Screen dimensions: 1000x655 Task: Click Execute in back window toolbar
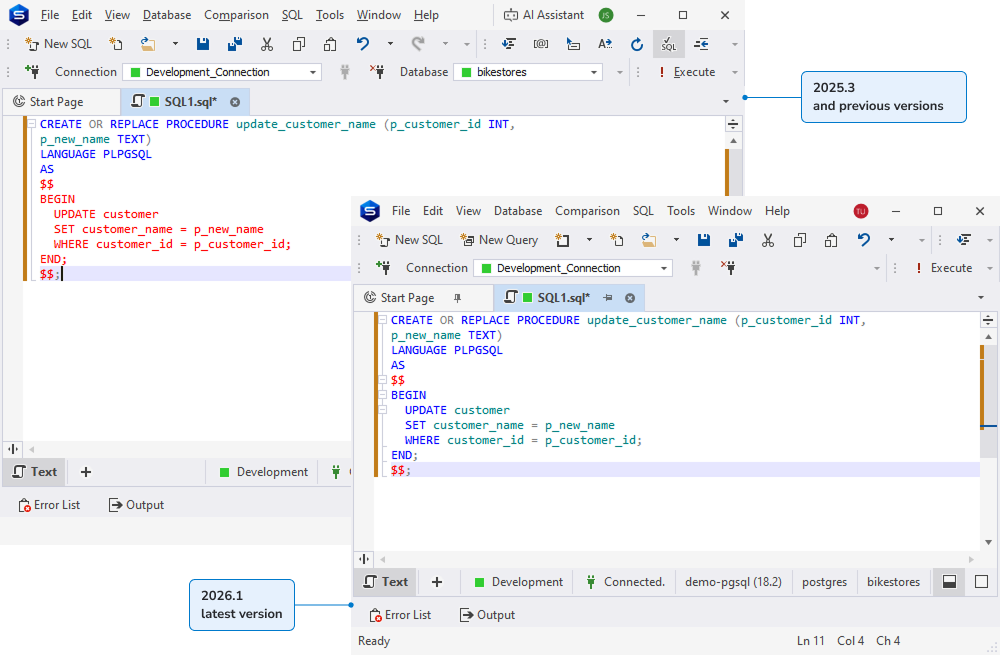688,72
